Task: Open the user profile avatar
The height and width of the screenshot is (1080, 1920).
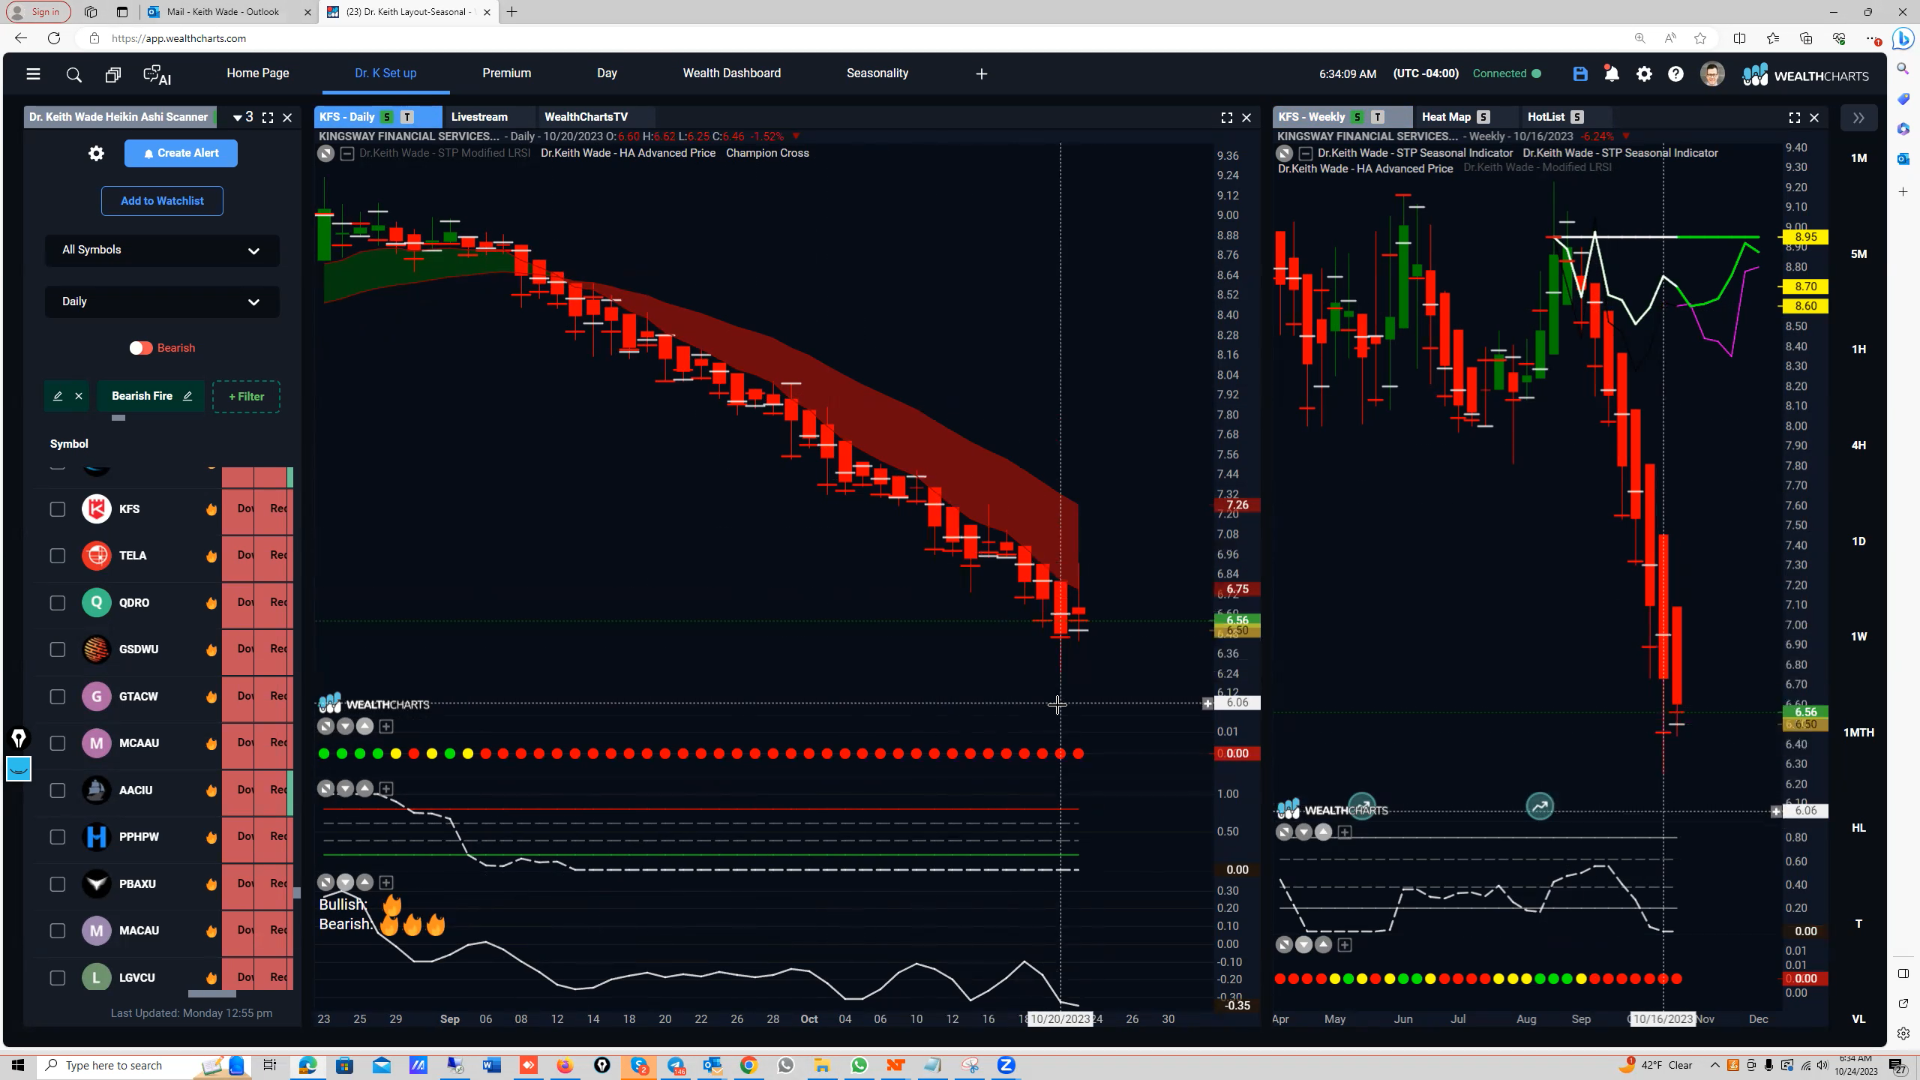Action: 1712,74
